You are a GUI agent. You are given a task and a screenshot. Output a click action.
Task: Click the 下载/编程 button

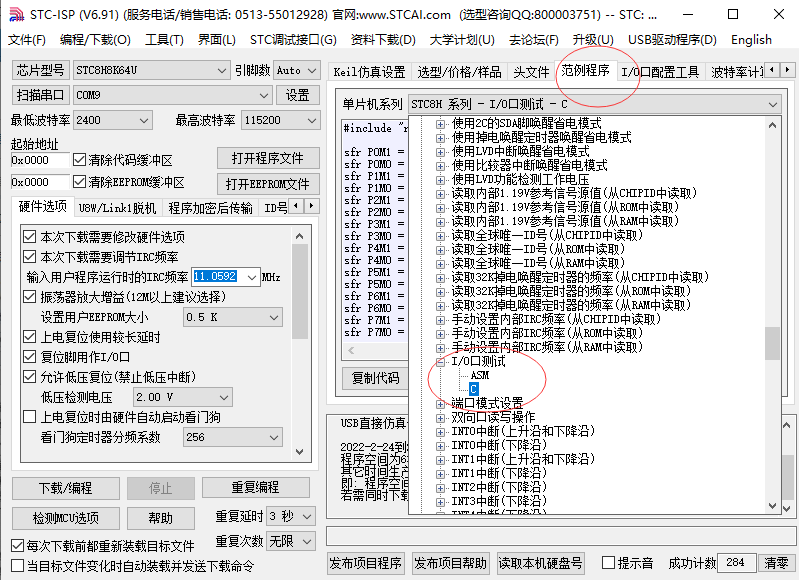[66, 488]
